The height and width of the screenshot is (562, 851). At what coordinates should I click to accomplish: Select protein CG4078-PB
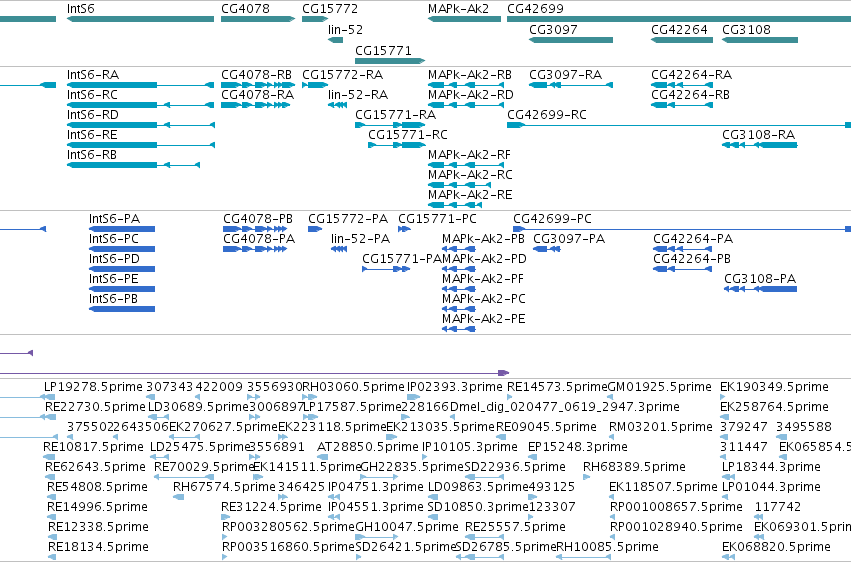click(258, 219)
